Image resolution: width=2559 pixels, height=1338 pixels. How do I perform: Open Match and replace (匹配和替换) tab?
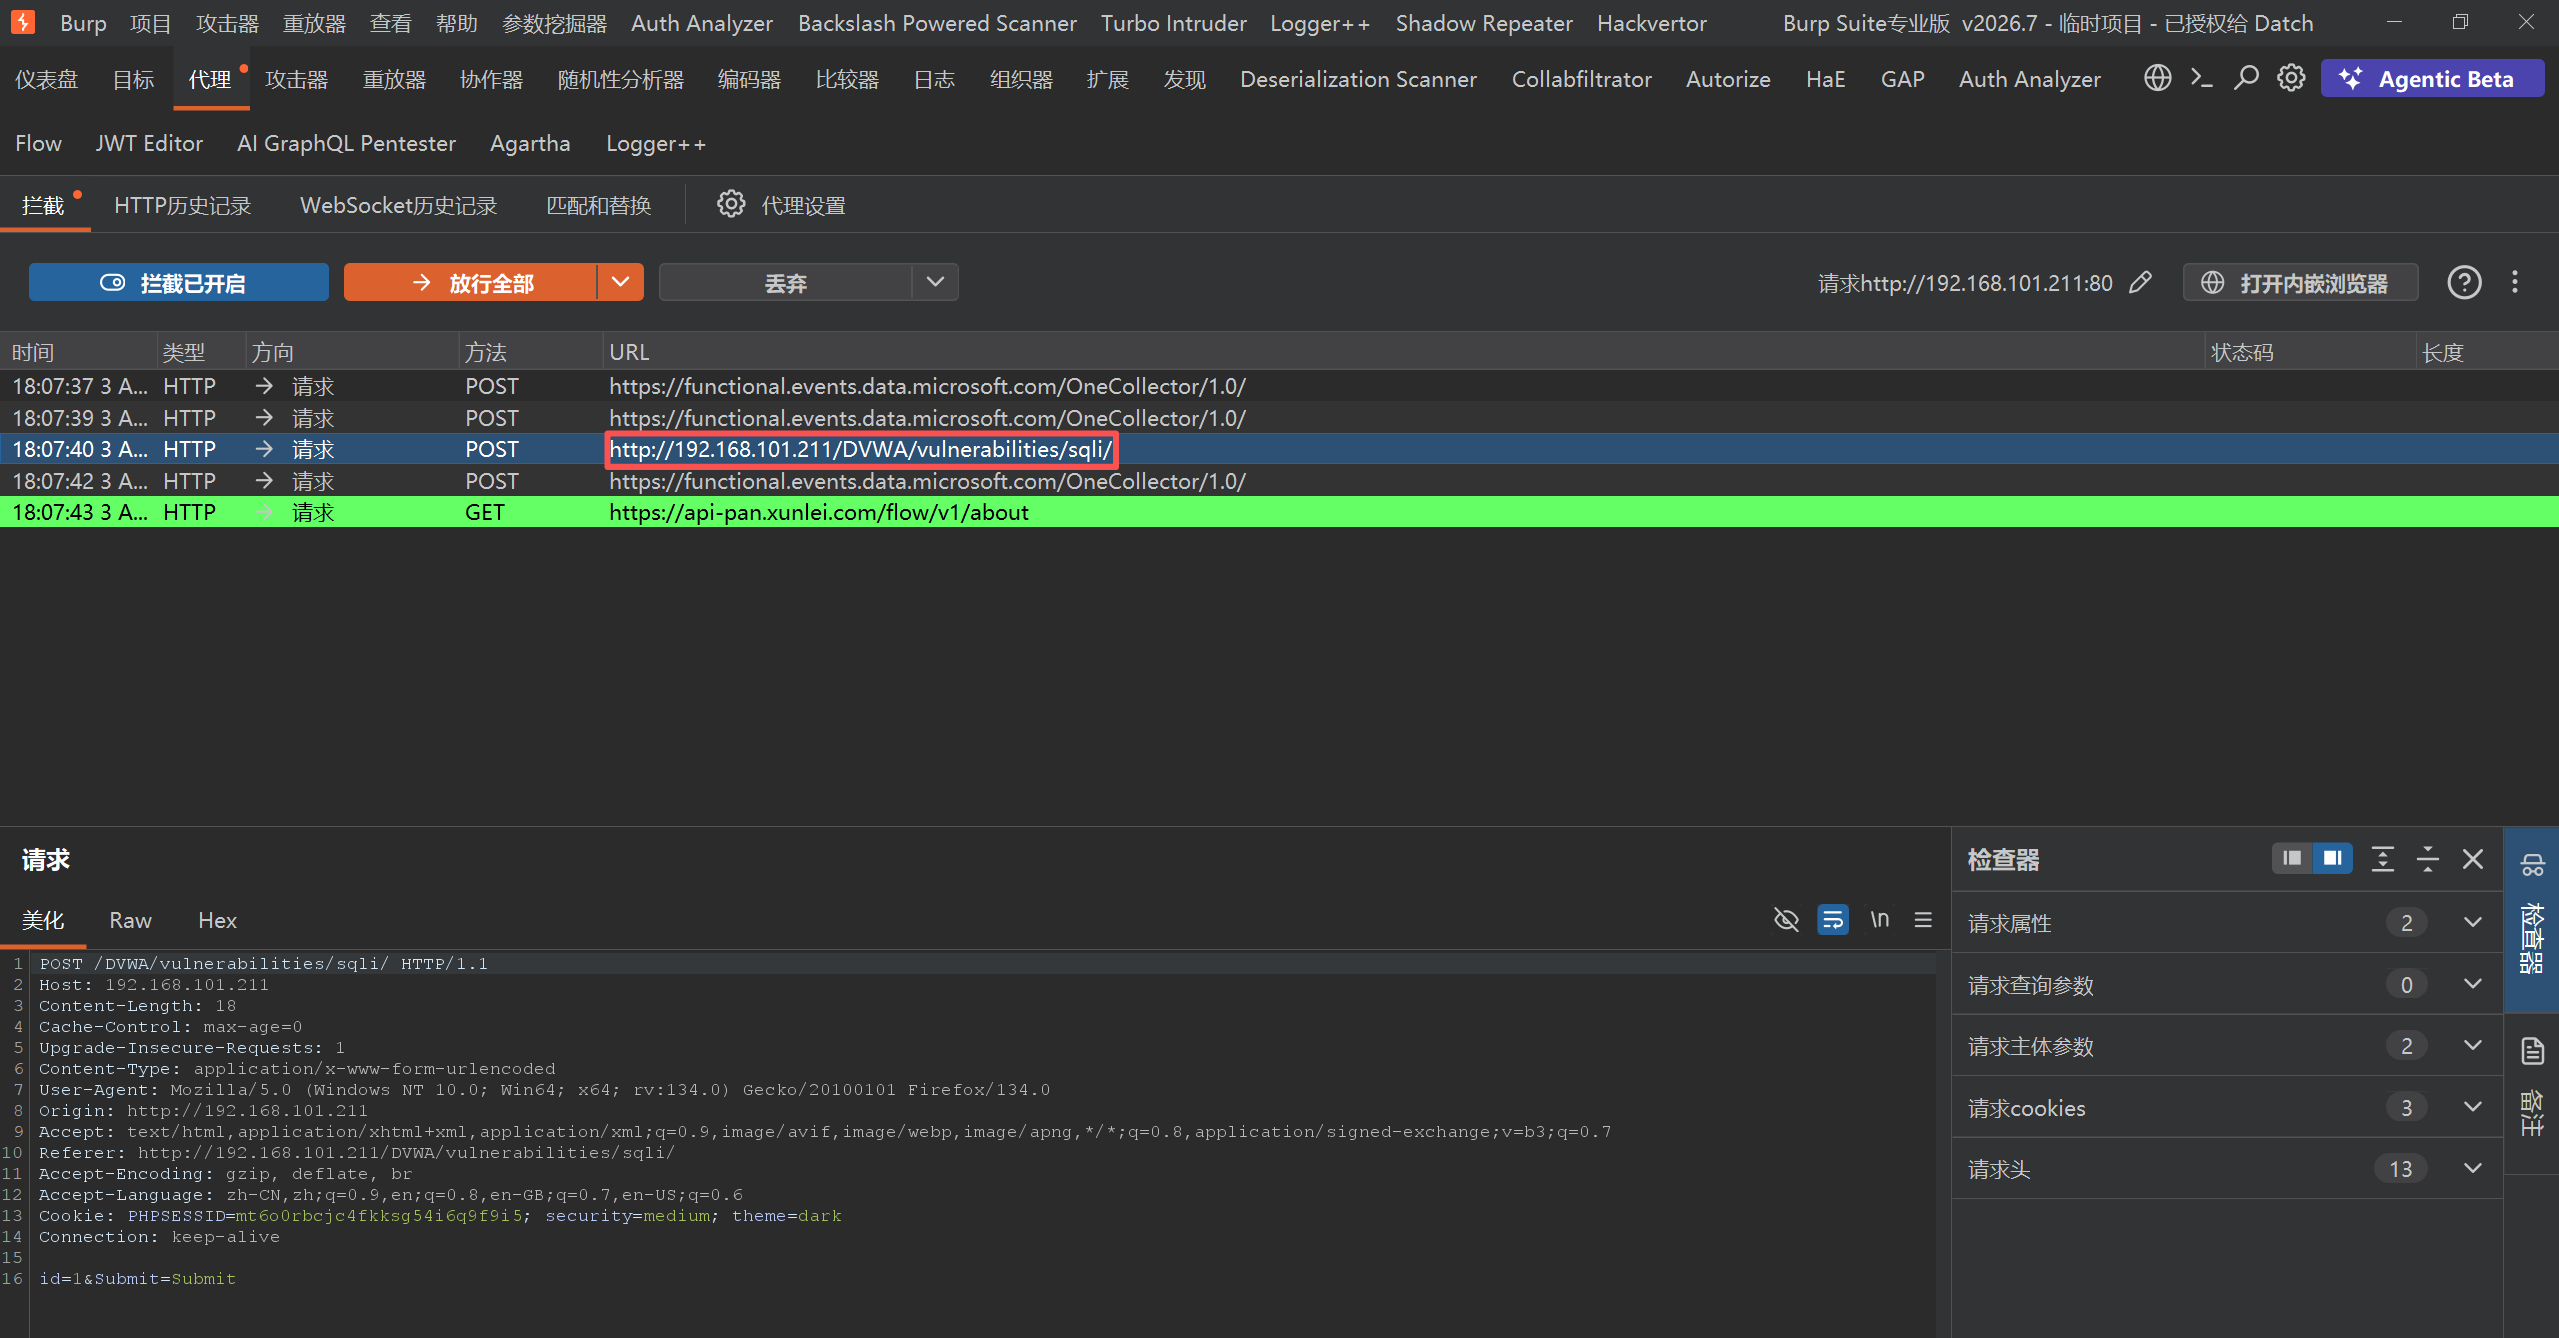pos(598,205)
